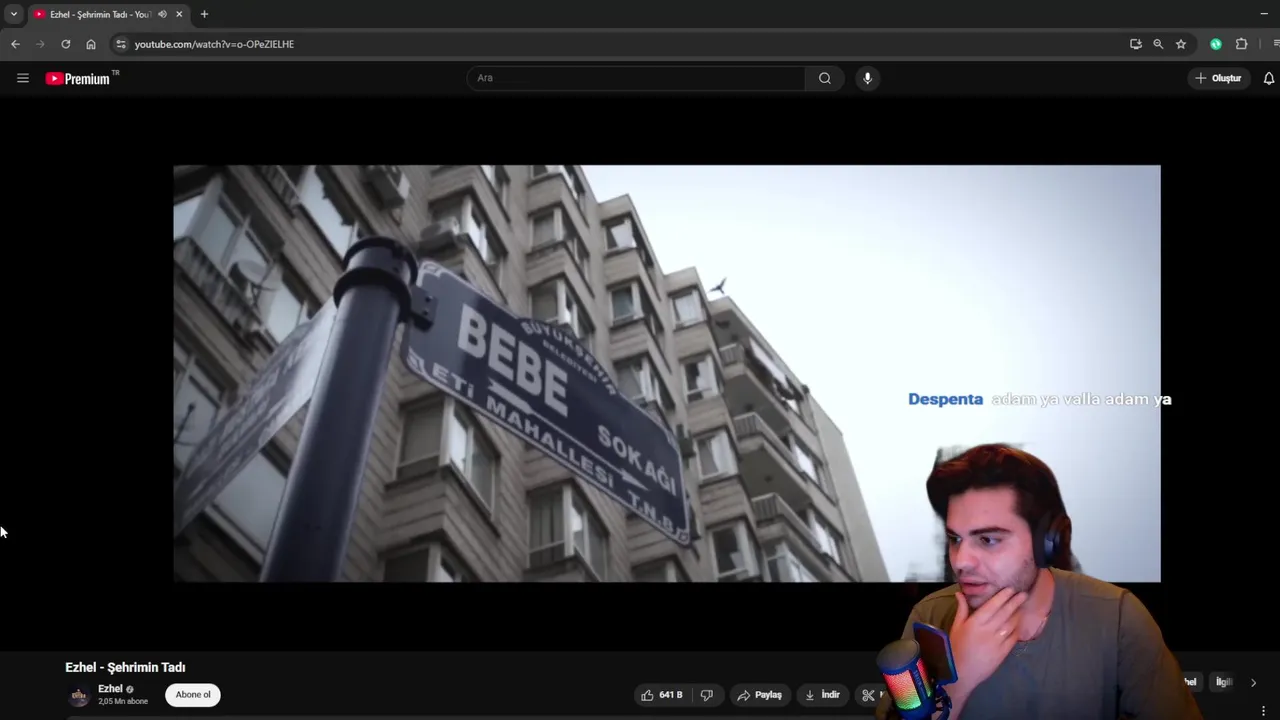Open the green circular extension icon
The image size is (1280, 720).
tap(1216, 44)
